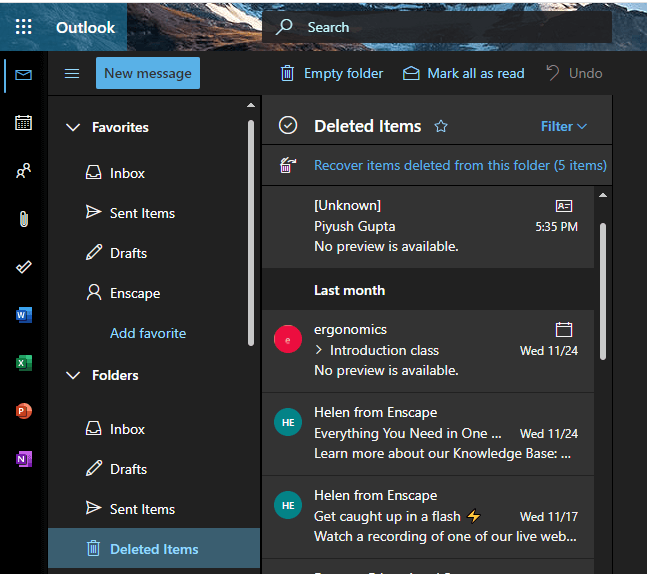The image size is (647, 574).
Task: Open the Mail module icon
Action: point(24,75)
